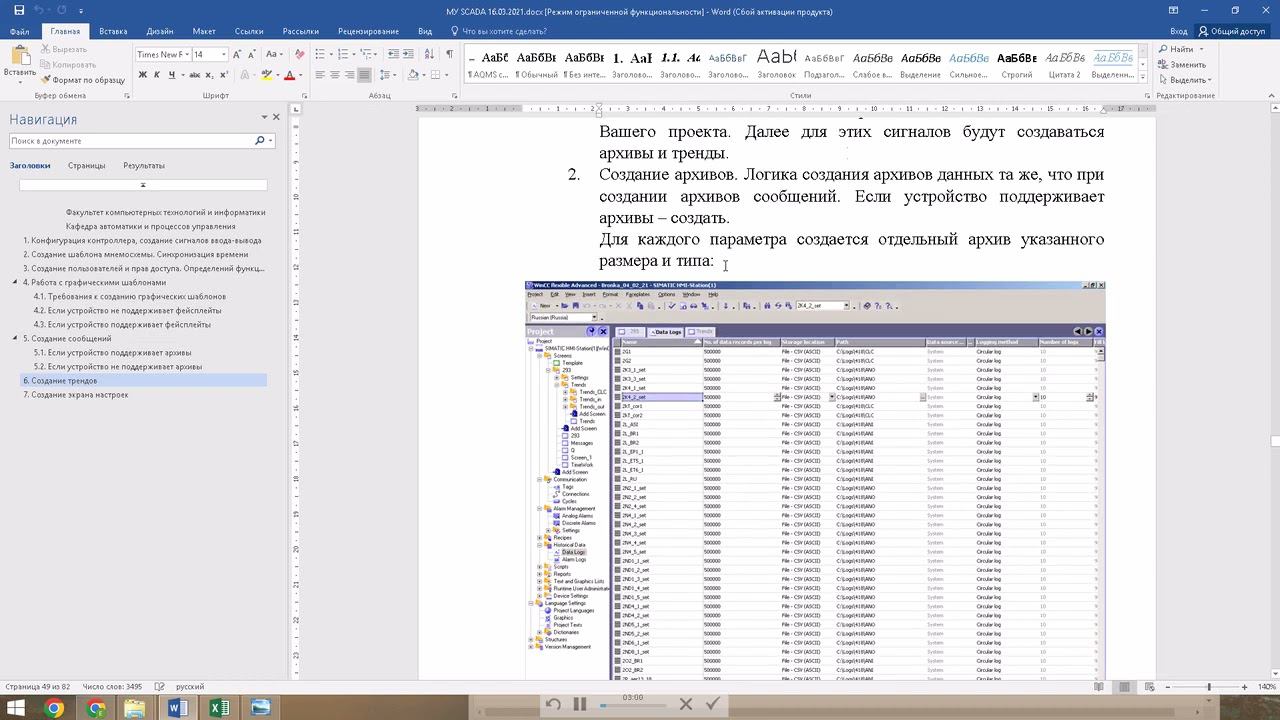Expand the Styles gallery with the More arrow

pyautogui.click(x=1143, y=77)
